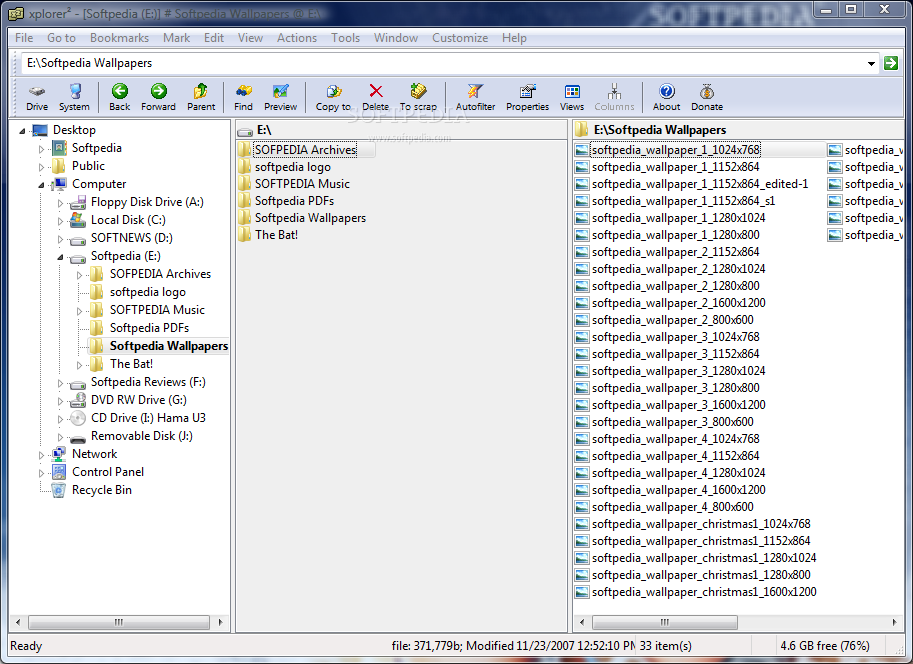Select softpedia_wallpaper_3_800x600 file
This screenshot has width=913, height=664.
[x=673, y=422]
